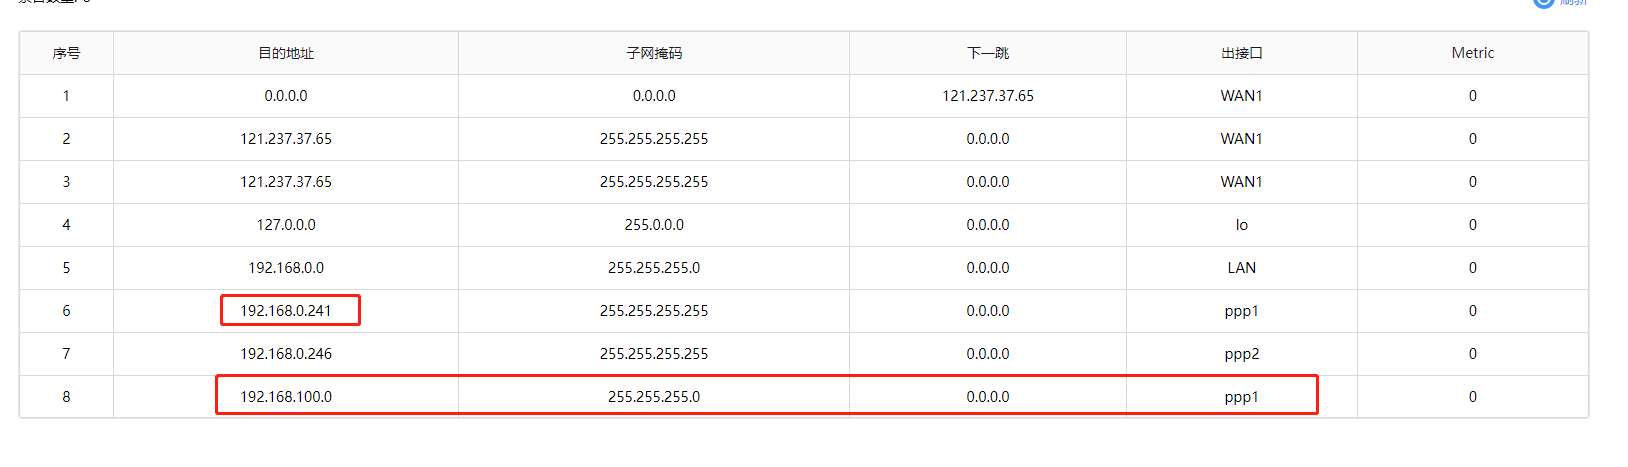Click destination 192.168.0.246 in row 7
1628x467 pixels.
point(286,354)
